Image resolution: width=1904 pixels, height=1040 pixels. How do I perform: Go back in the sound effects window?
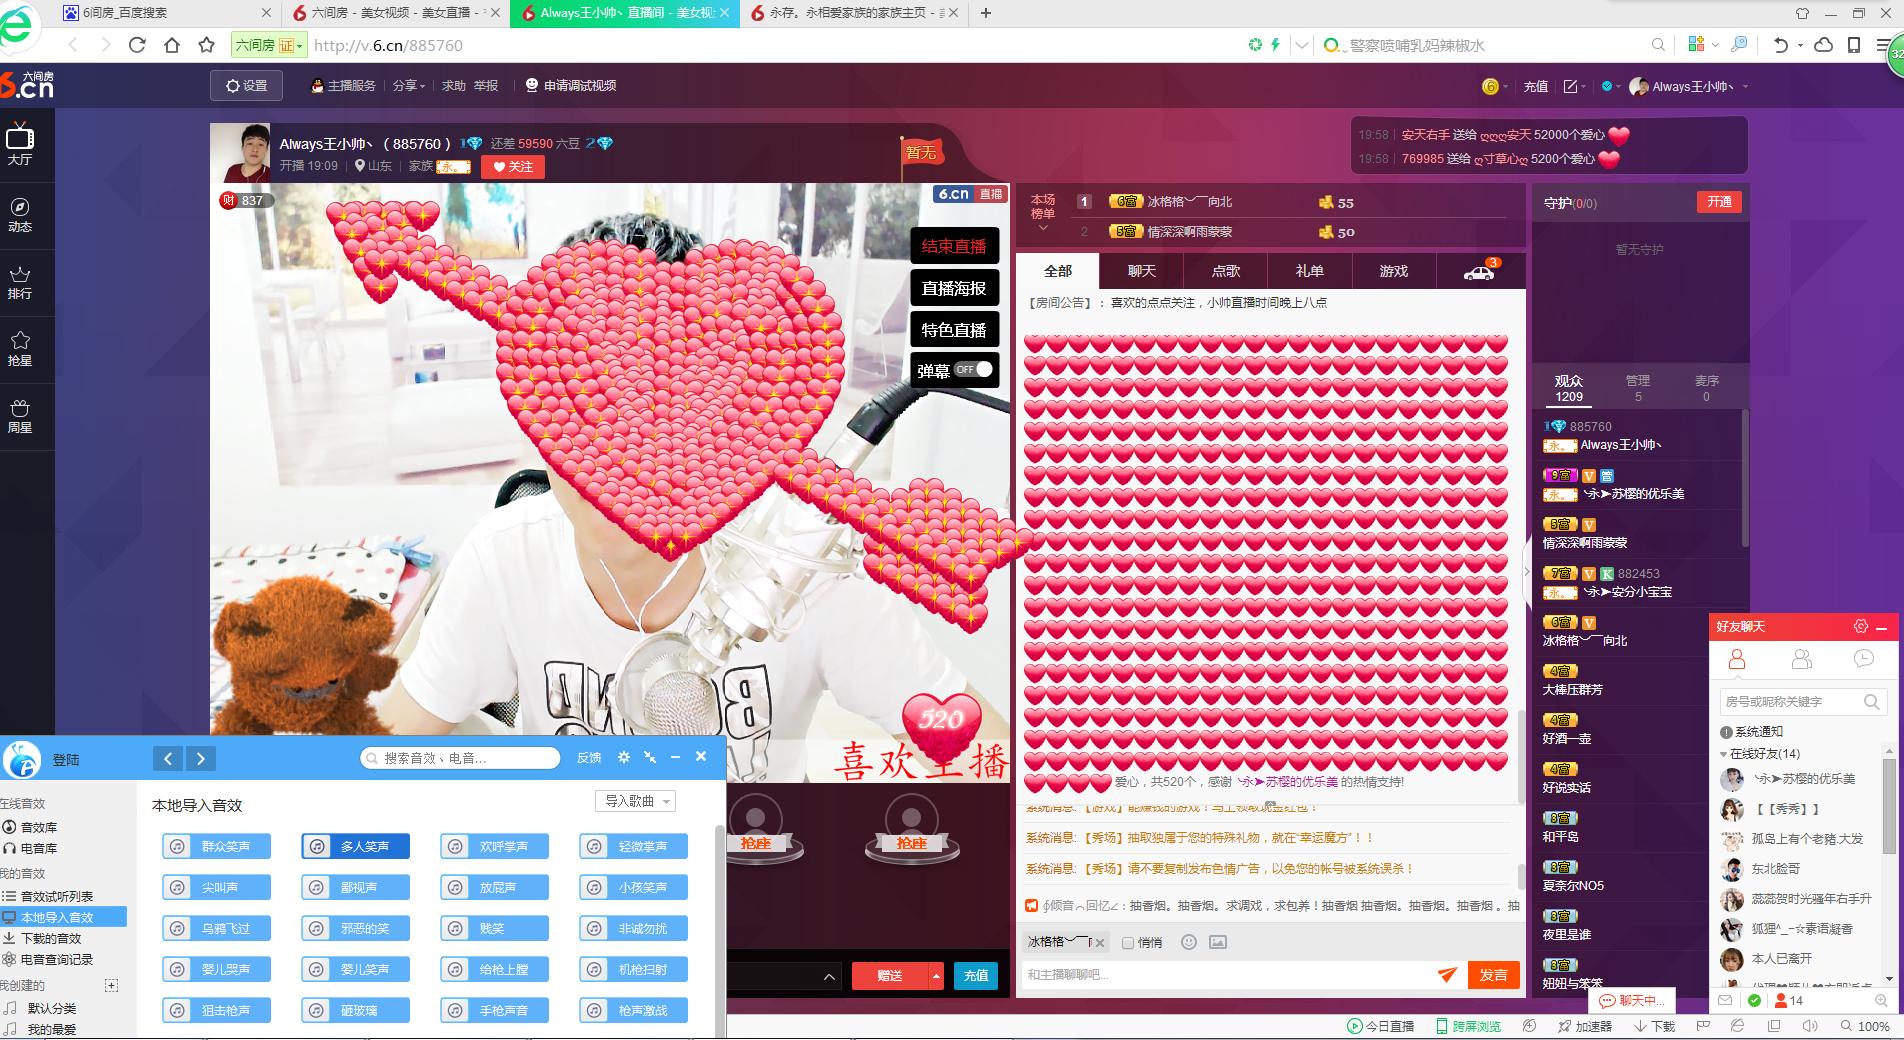pos(168,759)
